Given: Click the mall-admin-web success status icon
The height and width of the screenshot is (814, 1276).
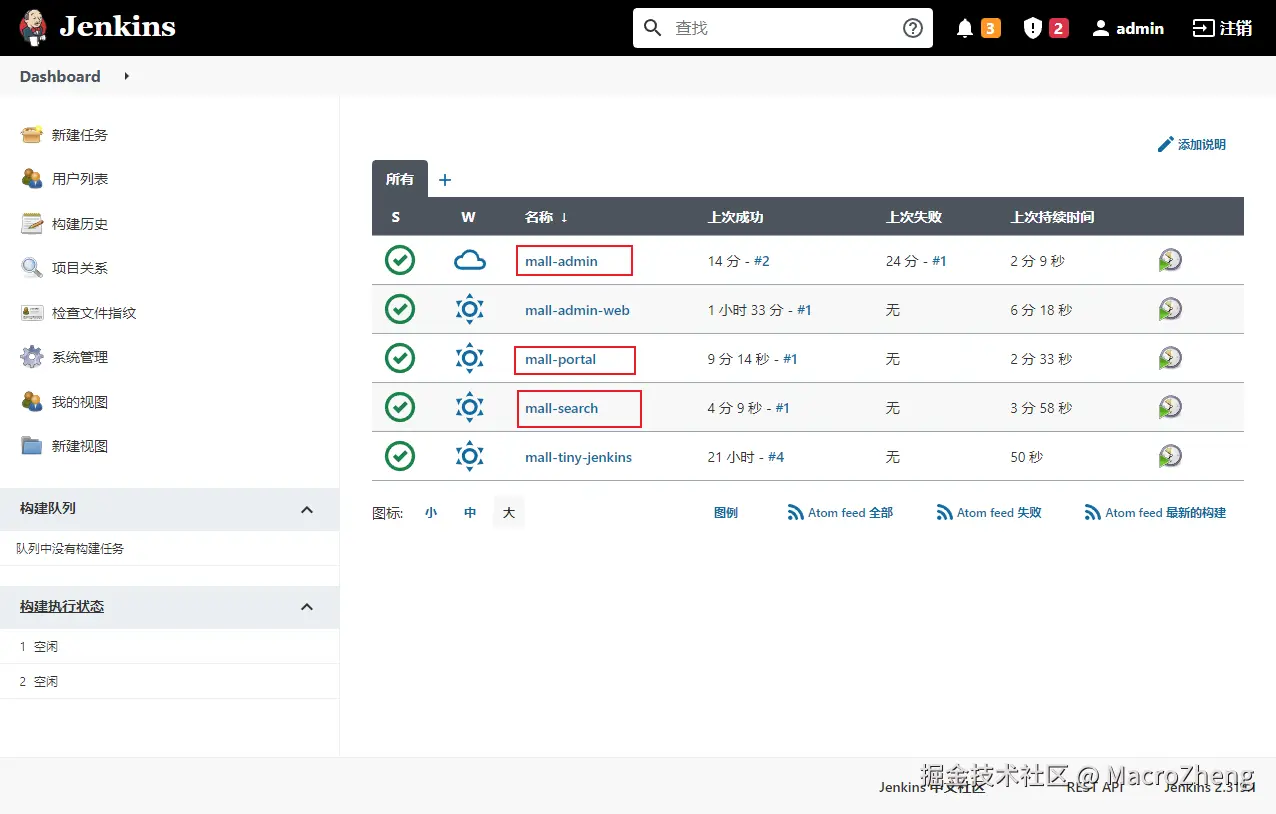Looking at the screenshot, I should (400, 309).
